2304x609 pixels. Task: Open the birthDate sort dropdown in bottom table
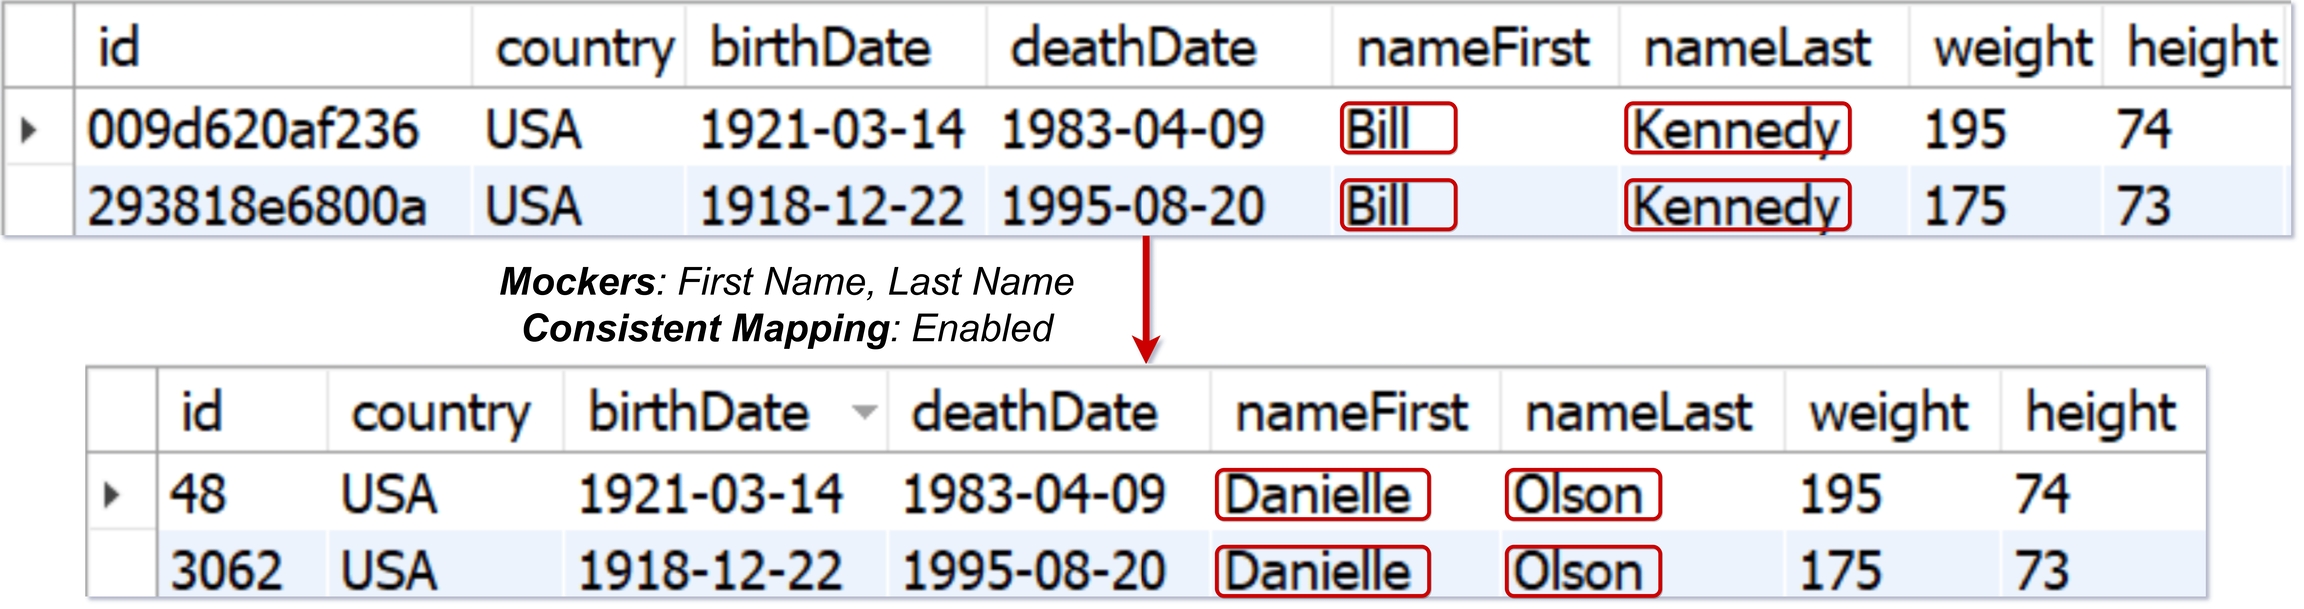pyautogui.click(x=864, y=412)
